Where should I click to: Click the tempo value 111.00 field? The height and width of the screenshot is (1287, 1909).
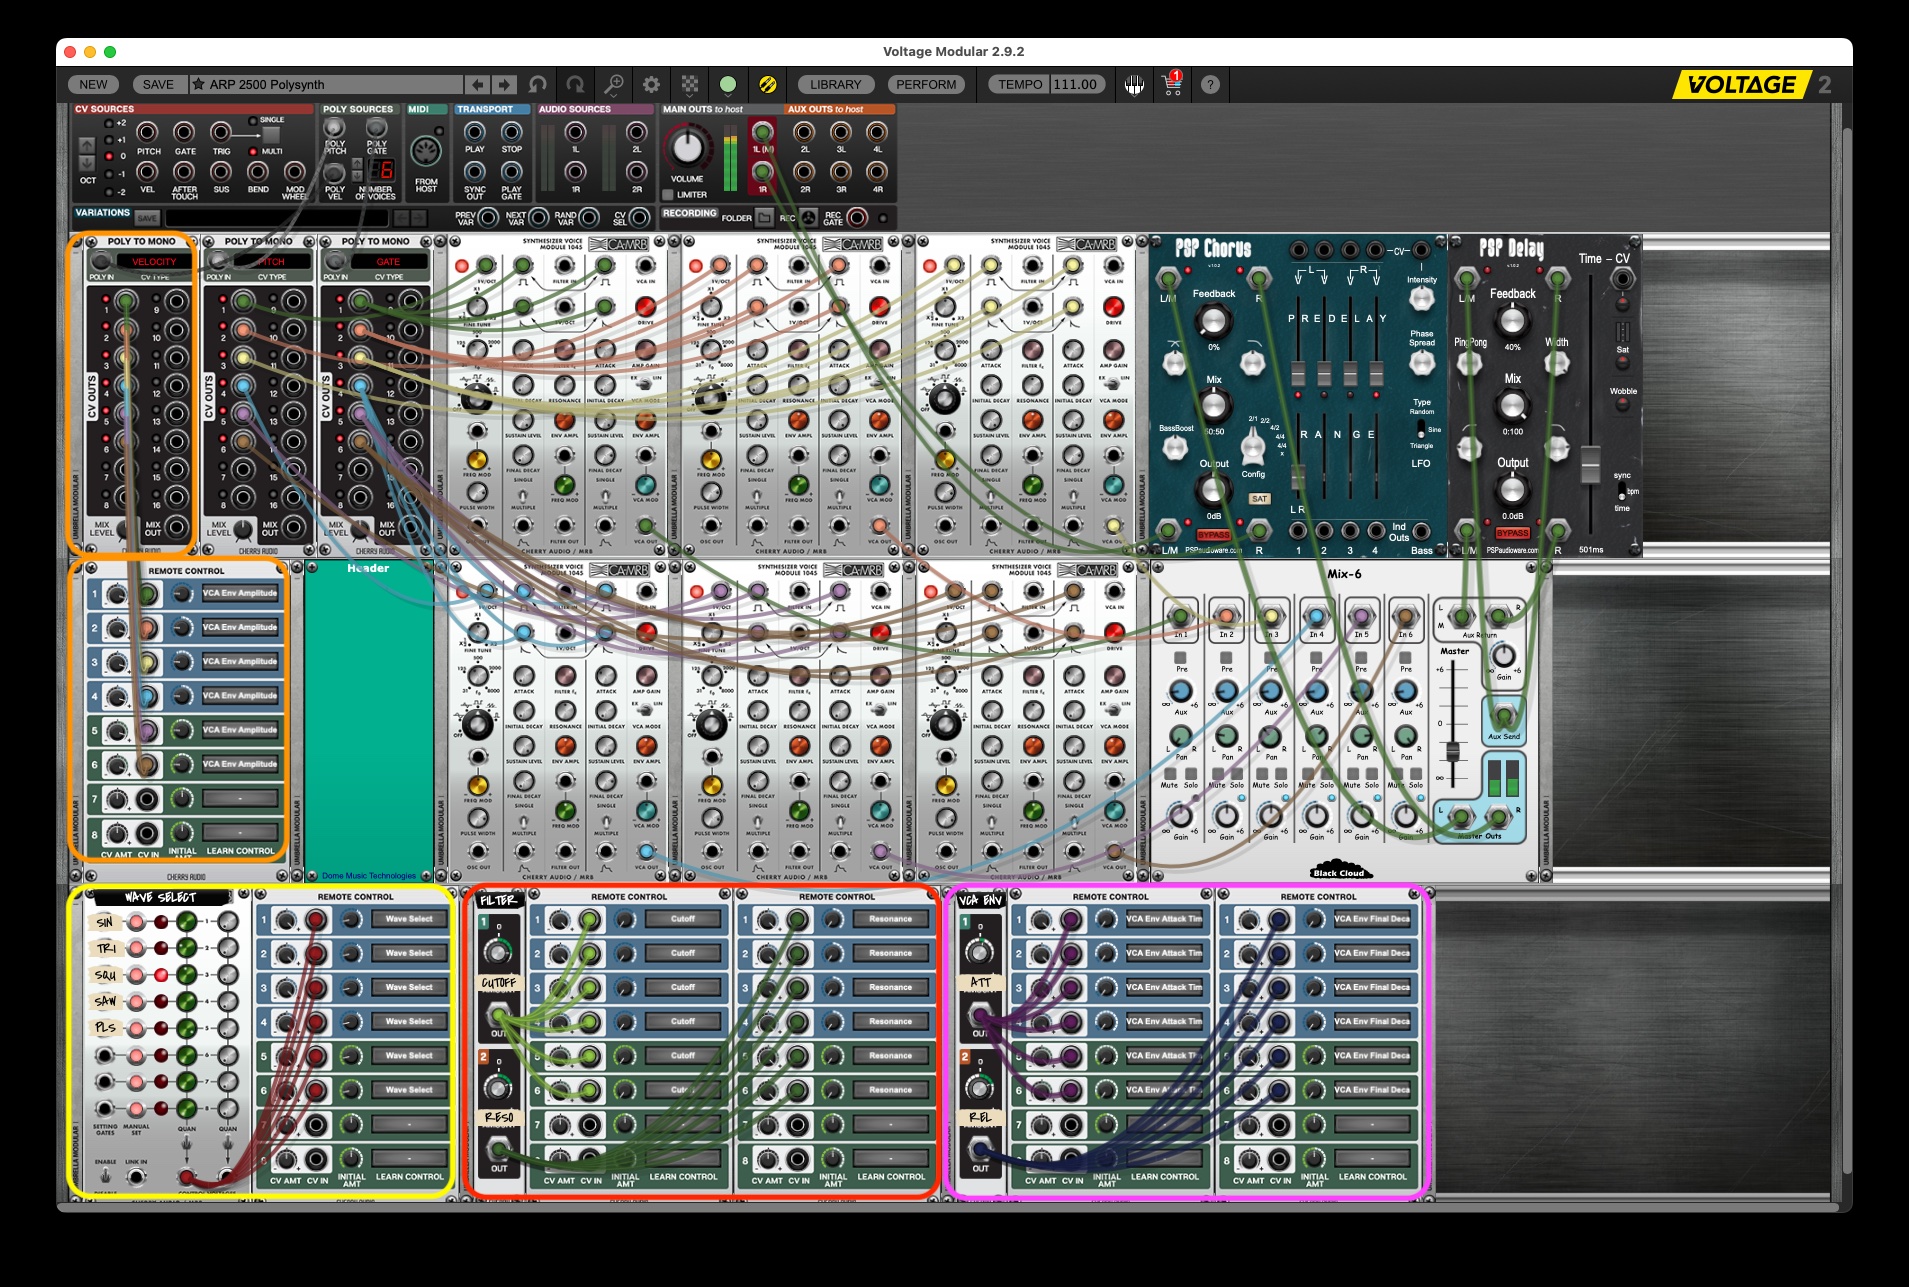pyautogui.click(x=1076, y=85)
